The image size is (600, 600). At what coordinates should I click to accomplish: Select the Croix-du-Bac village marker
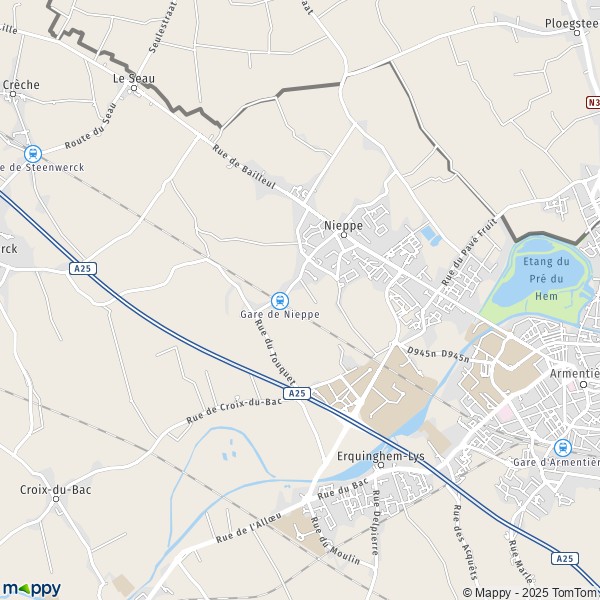pyautogui.click(x=56, y=499)
